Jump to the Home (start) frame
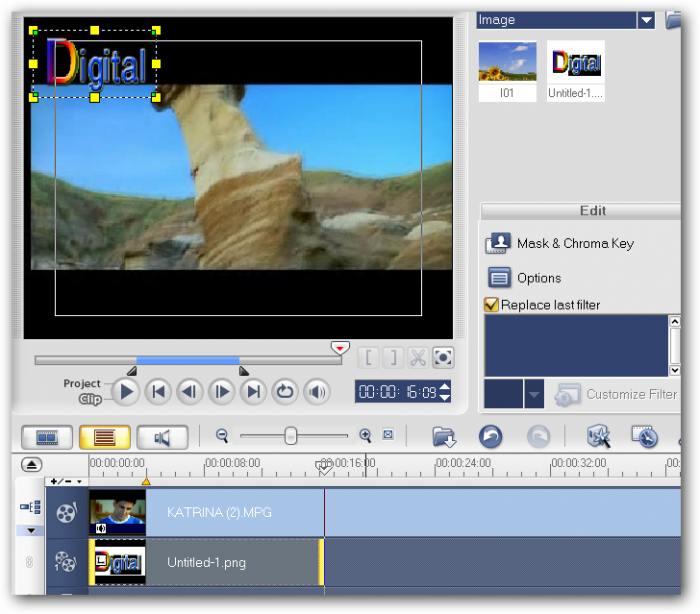 [158, 393]
